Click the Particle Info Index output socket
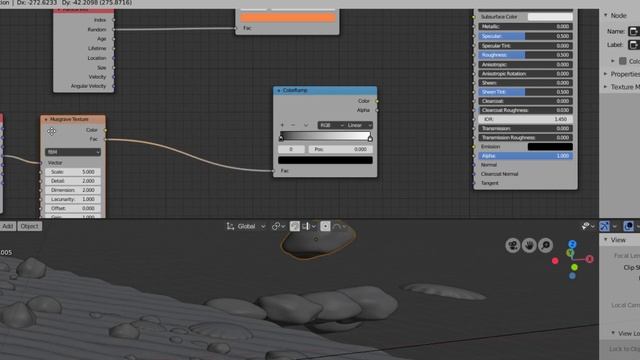640x360 pixels. point(114,20)
